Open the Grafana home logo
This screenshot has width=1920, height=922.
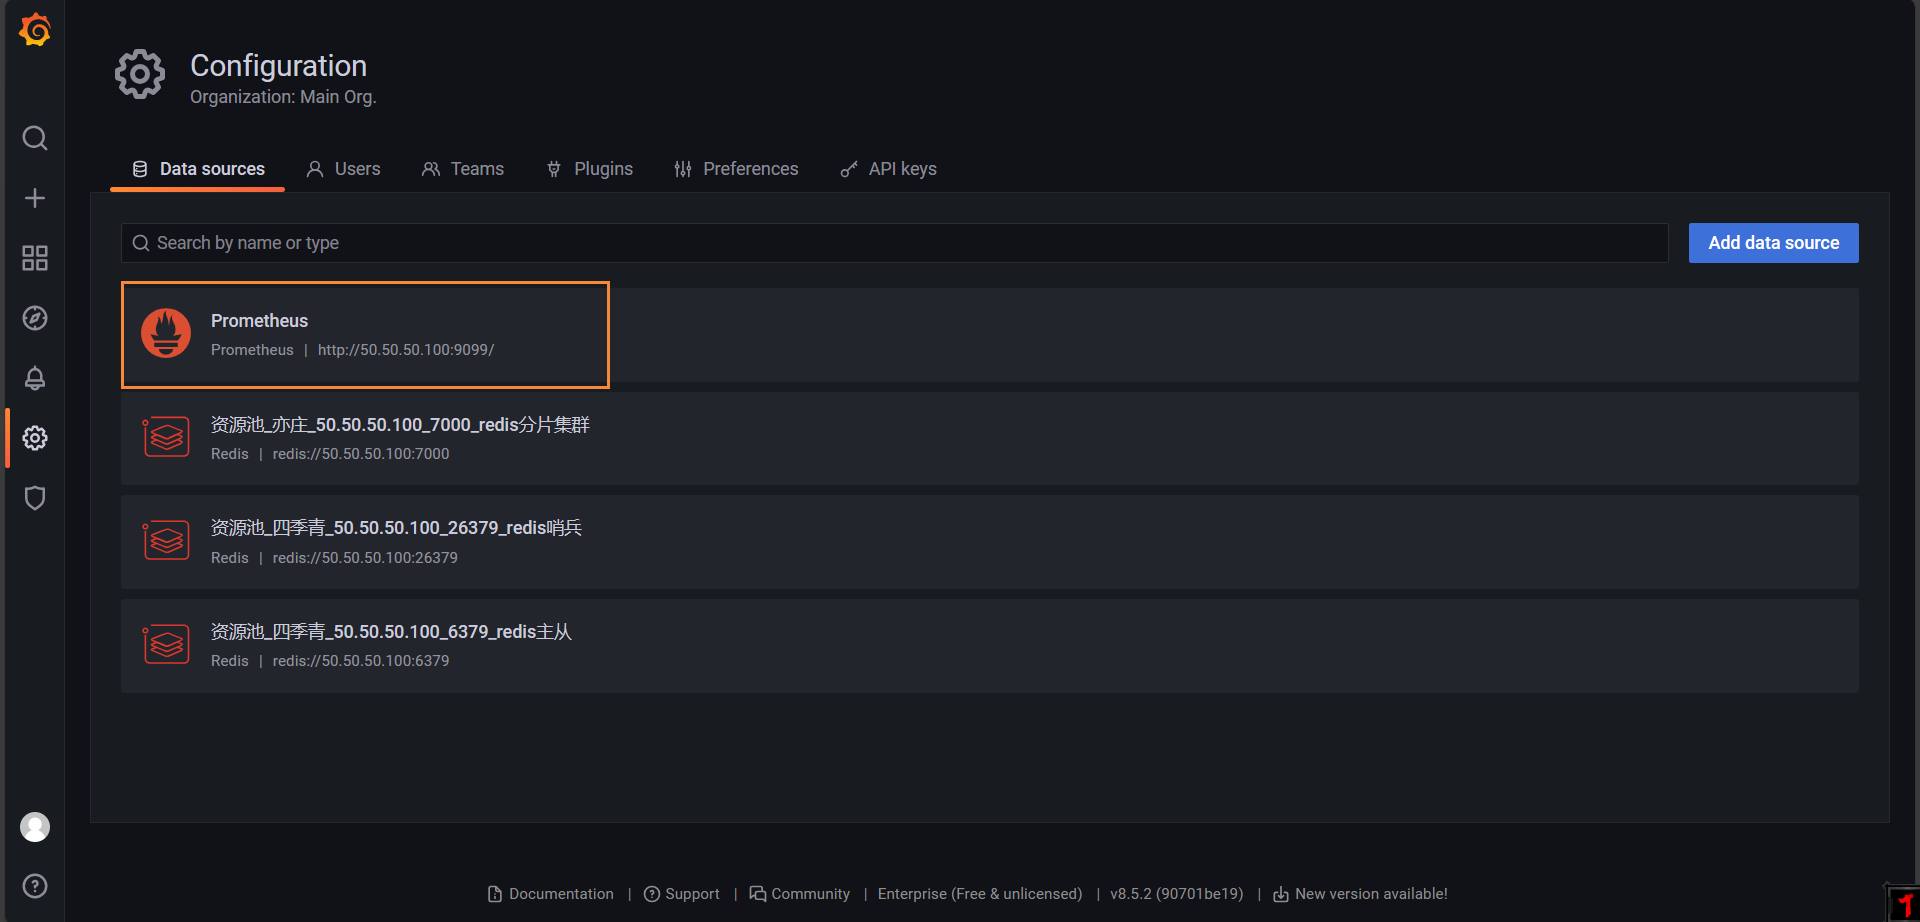[35, 30]
